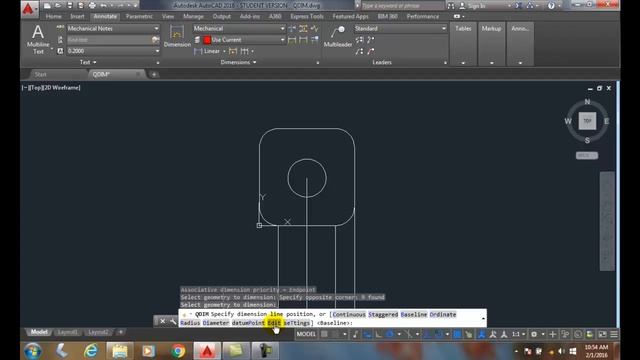This screenshot has width=640, height=360.
Task: Toggle lineweight display blue square in status bar
Action: click(x=457, y=334)
